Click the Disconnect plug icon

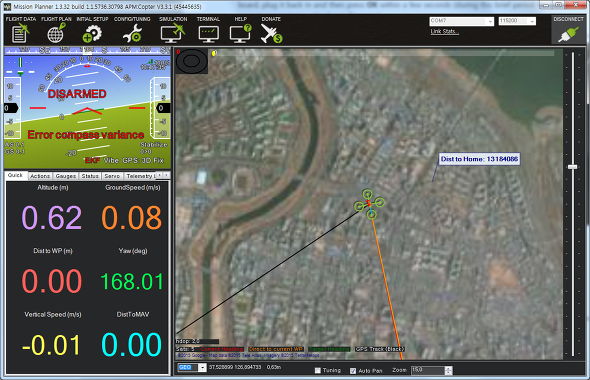click(x=568, y=34)
